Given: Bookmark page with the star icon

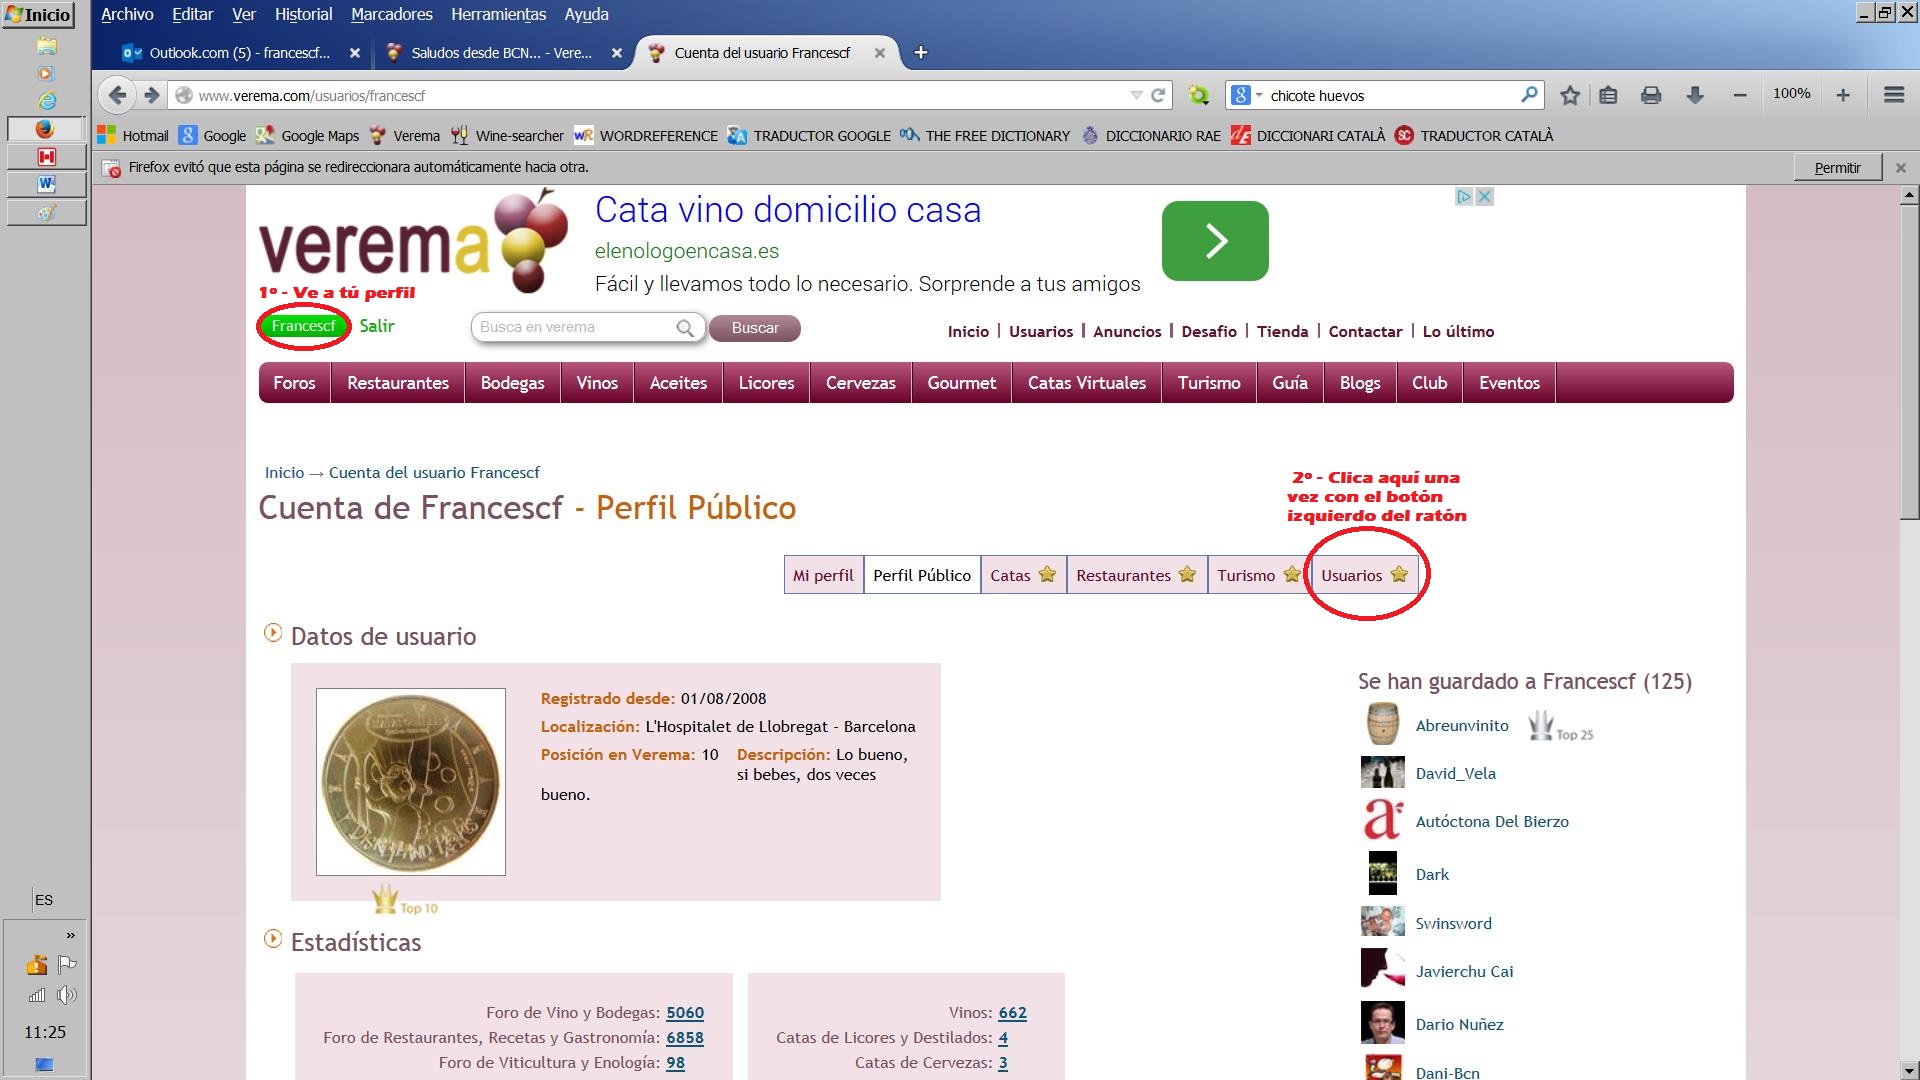Looking at the screenshot, I should (1570, 95).
